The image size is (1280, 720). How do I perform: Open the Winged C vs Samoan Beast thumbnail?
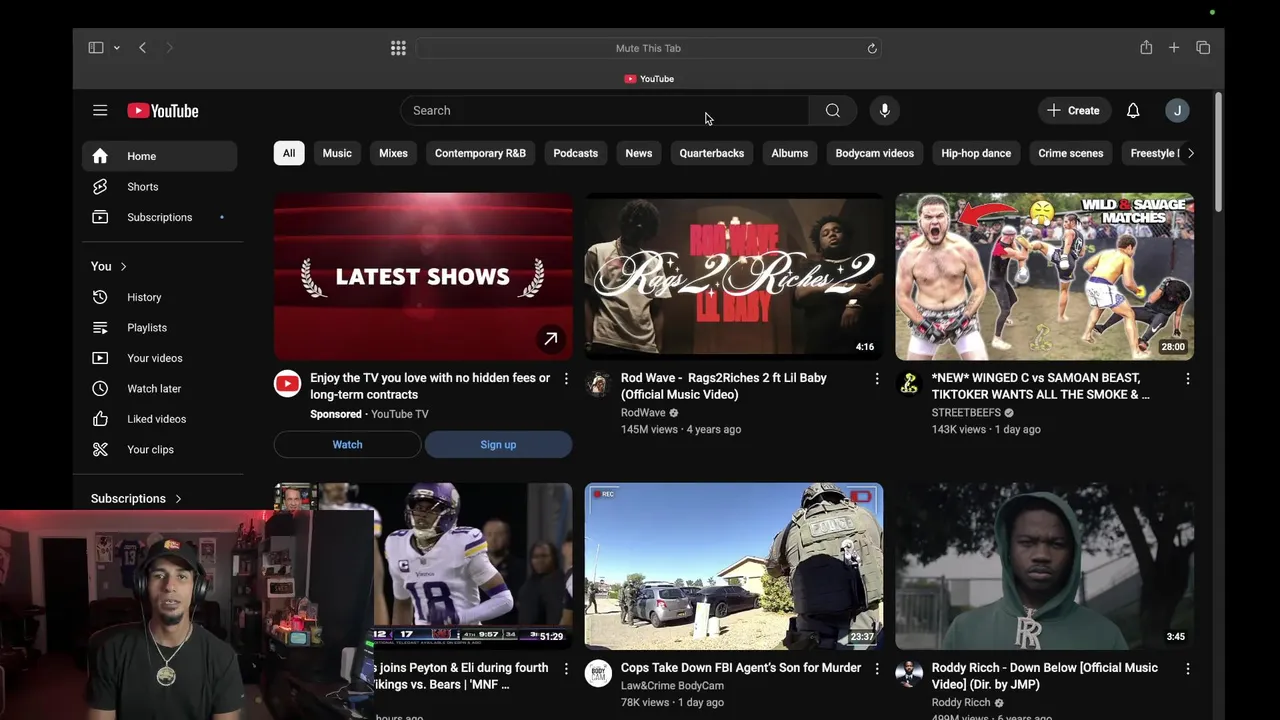[x=1044, y=276]
